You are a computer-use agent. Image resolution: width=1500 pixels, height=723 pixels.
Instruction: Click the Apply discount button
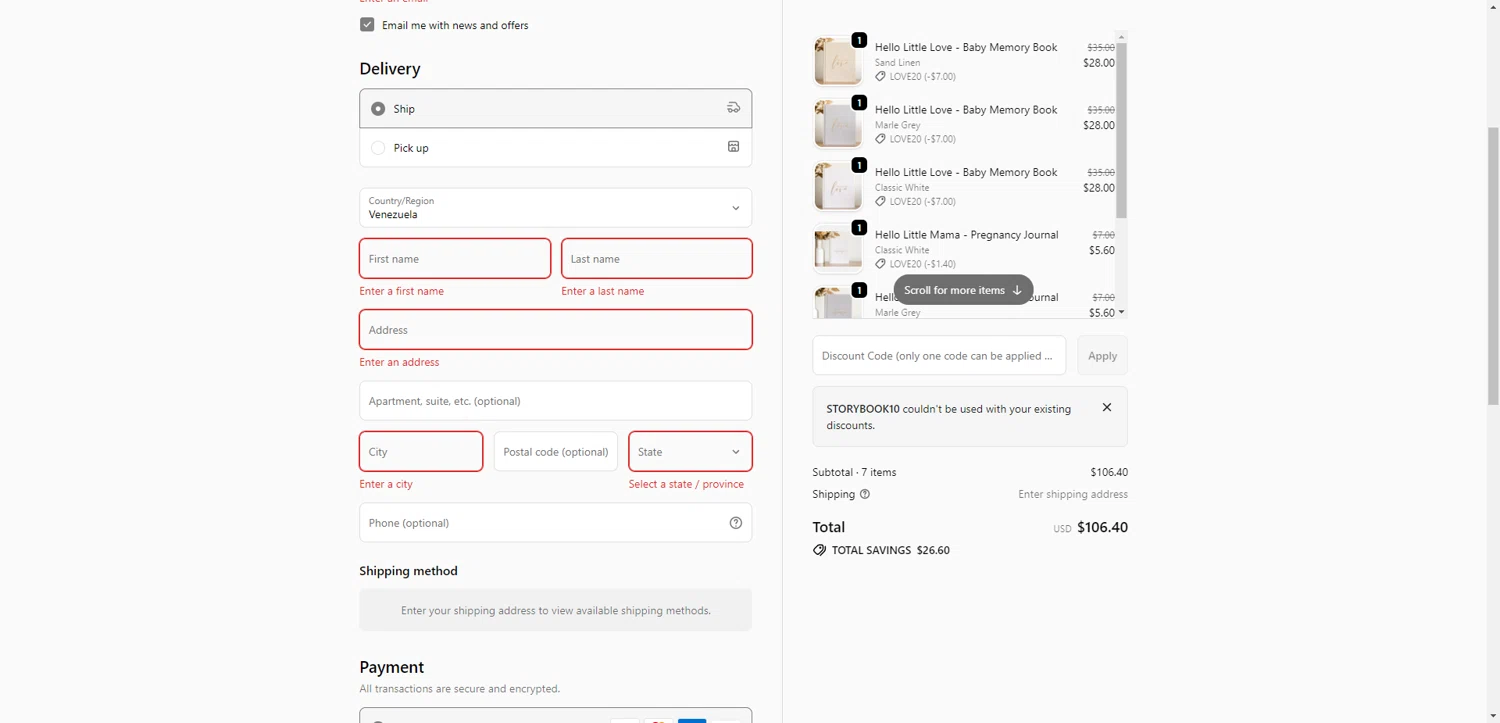[x=1102, y=356]
